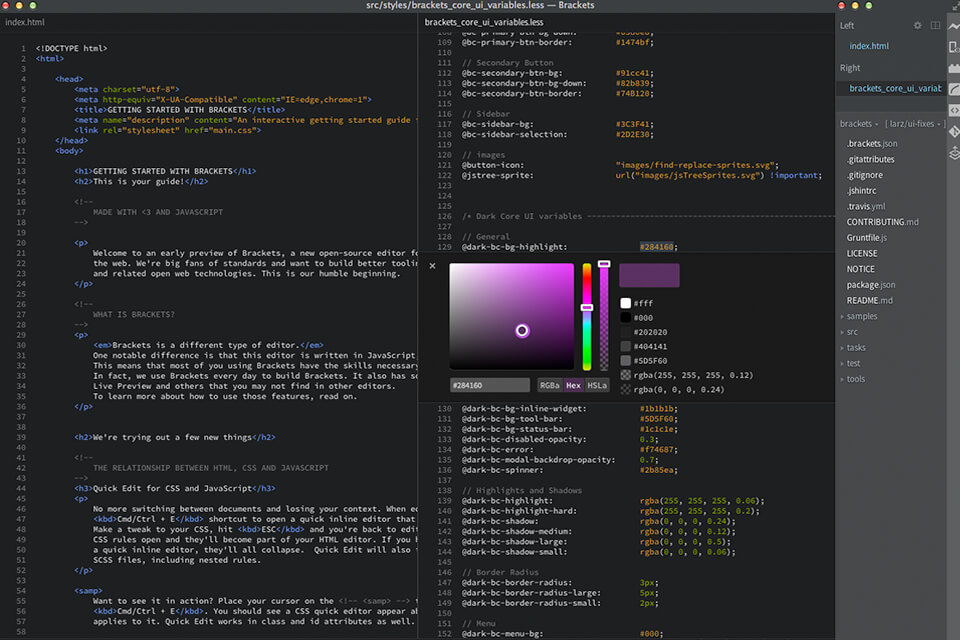
Task: Click the split view layout icon
Action: 935,25
